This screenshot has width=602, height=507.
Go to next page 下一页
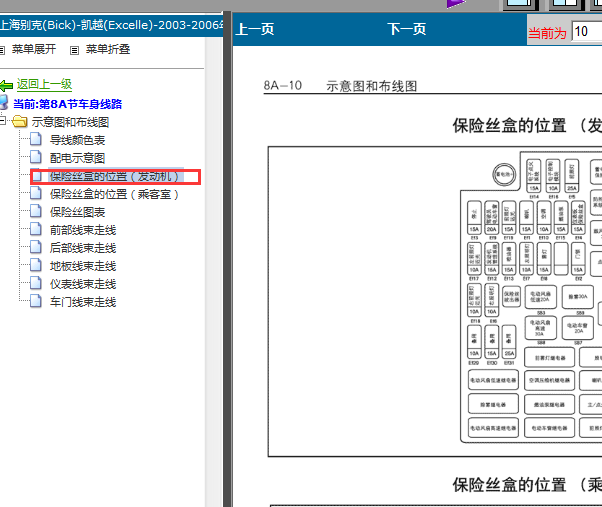(x=407, y=29)
